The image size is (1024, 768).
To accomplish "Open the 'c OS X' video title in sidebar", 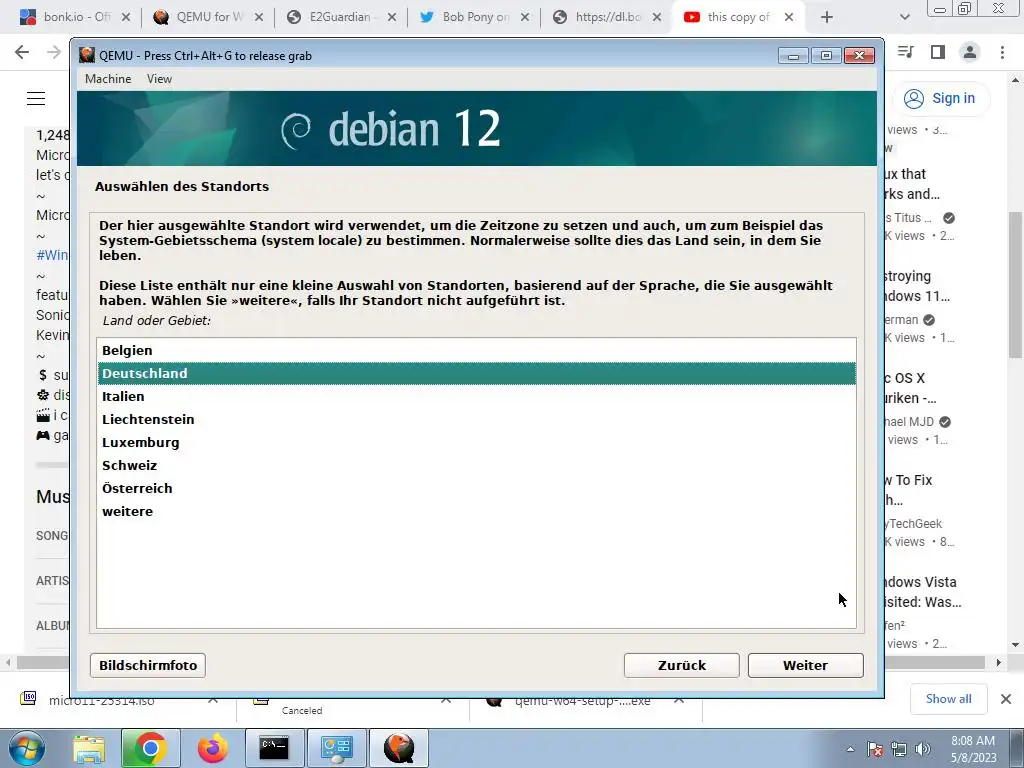I will tap(910, 388).
